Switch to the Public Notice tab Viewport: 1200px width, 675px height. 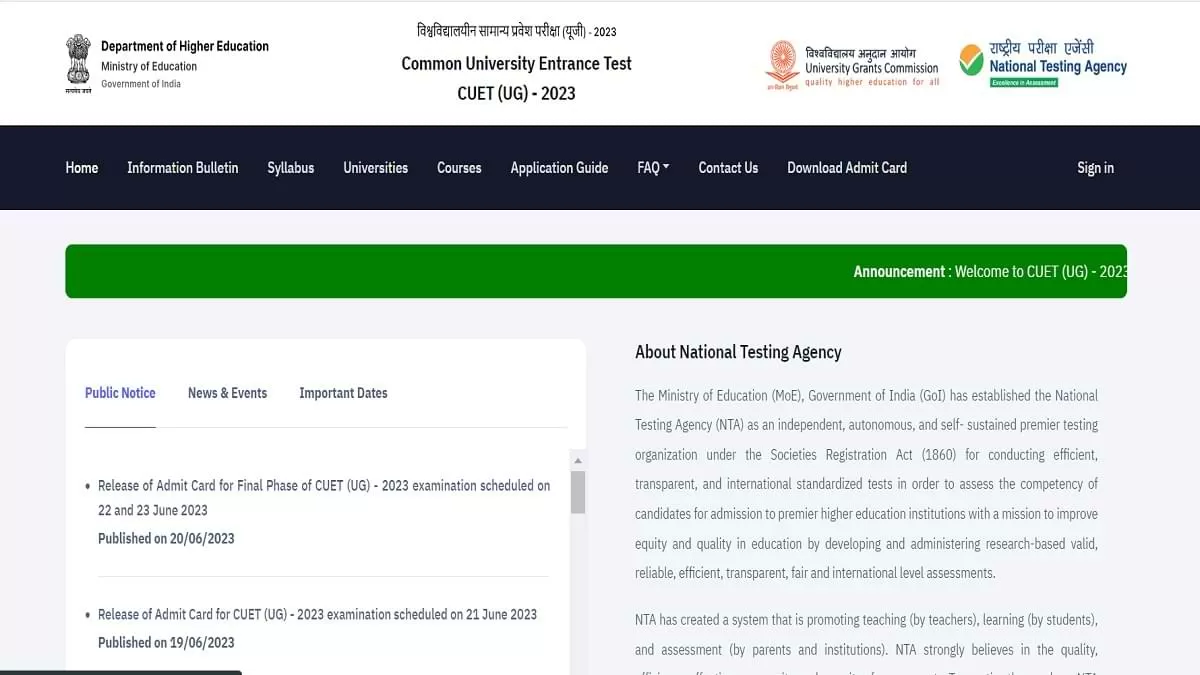pos(120,393)
